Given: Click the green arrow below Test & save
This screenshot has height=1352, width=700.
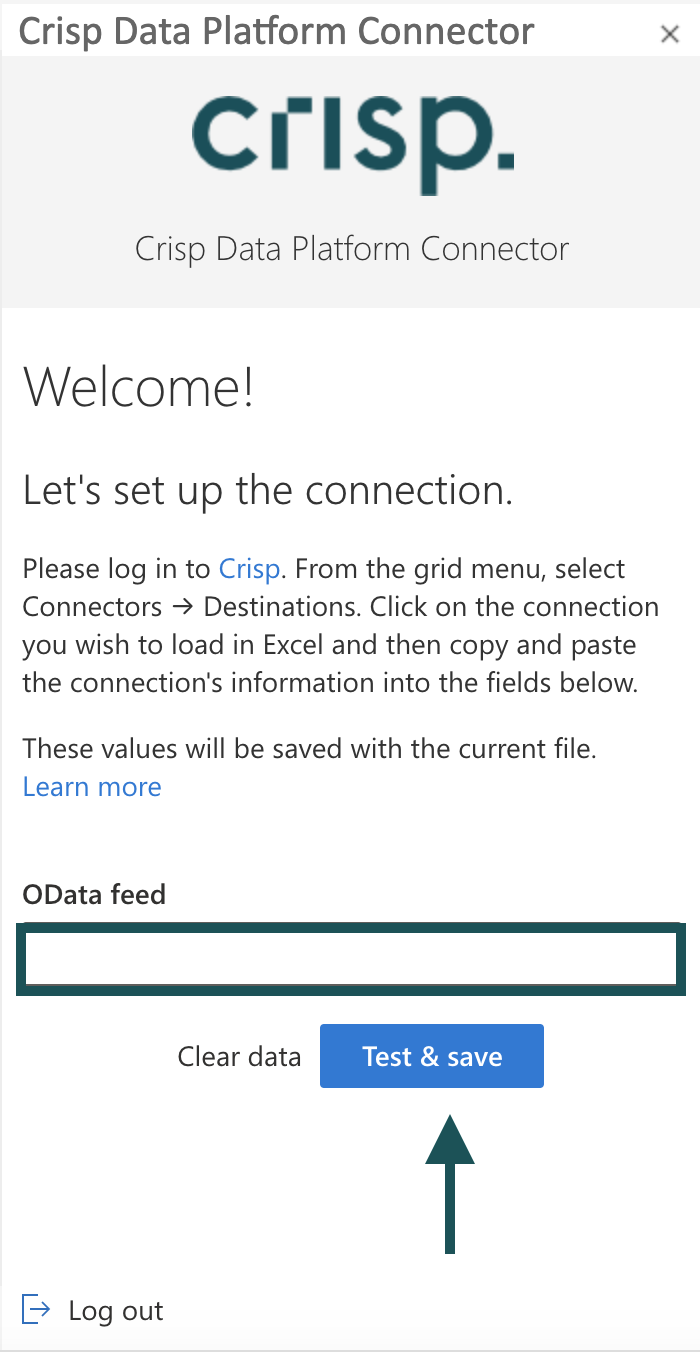Looking at the screenshot, I should 450,1185.
